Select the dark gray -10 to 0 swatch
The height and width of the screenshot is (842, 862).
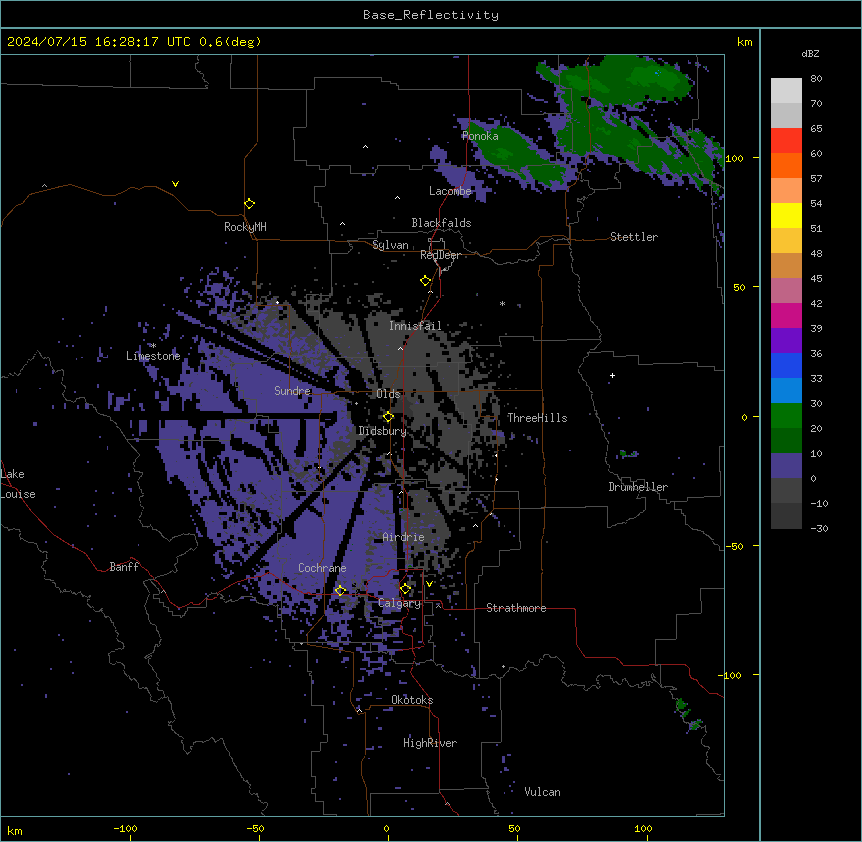pyautogui.click(x=786, y=490)
